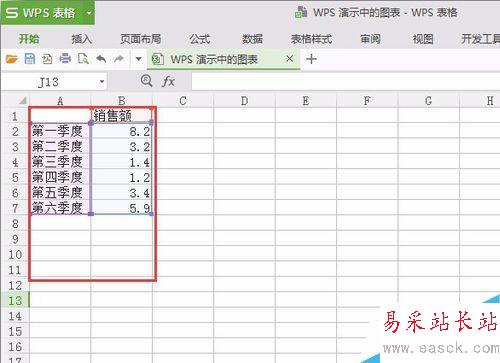Switch to the 开始 ribbon tab
This screenshot has height=363, width=500.
point(29,39)
